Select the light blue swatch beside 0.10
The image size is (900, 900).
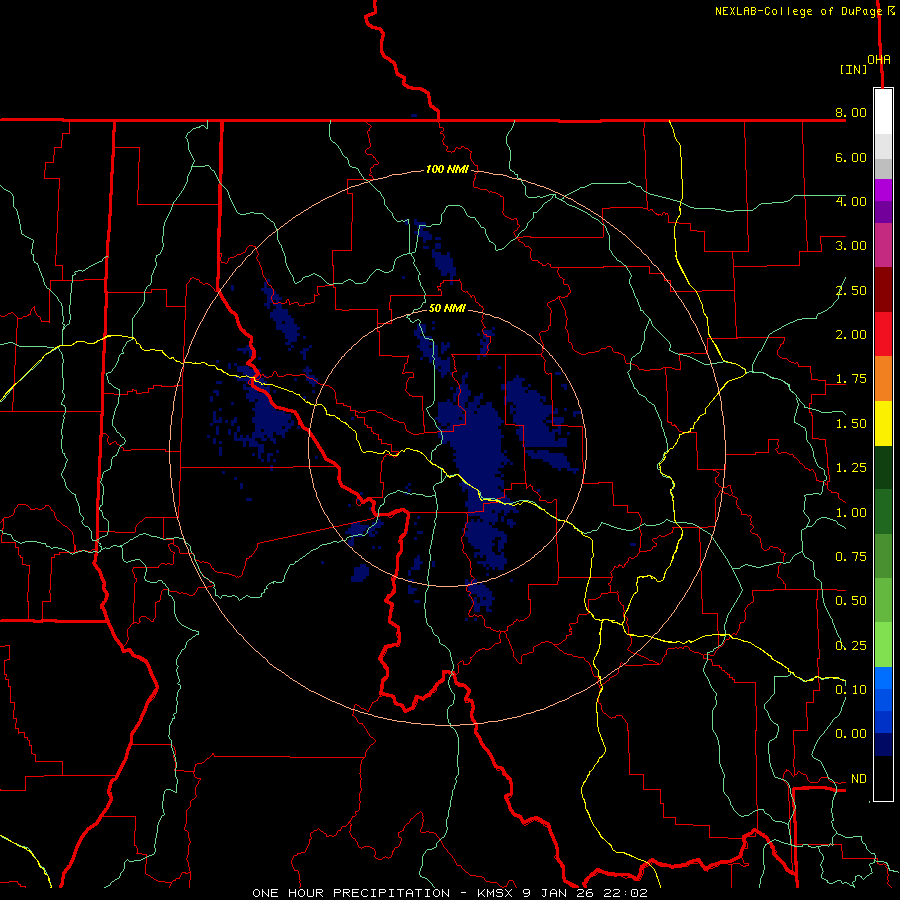[883, 678]
